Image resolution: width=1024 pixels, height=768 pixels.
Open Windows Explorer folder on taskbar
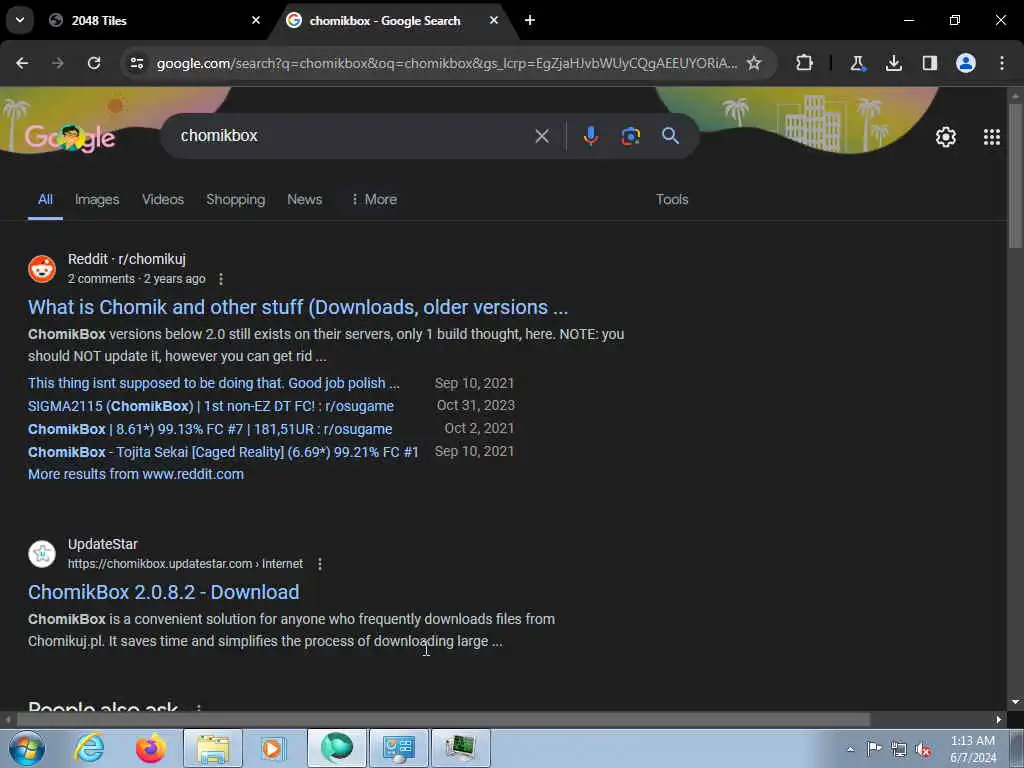(213, 748)
